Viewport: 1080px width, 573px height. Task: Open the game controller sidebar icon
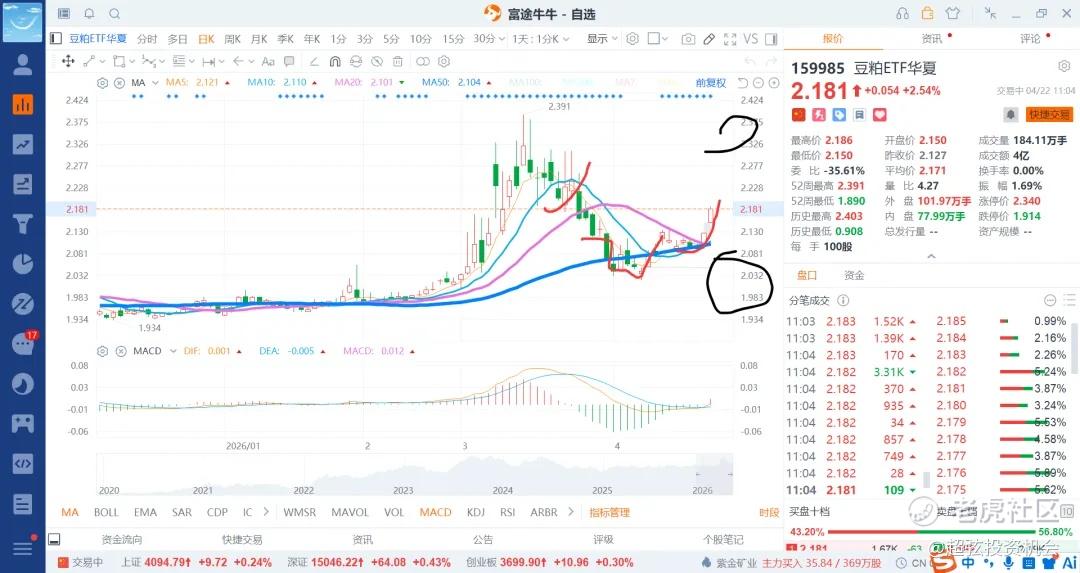[23, 423]
